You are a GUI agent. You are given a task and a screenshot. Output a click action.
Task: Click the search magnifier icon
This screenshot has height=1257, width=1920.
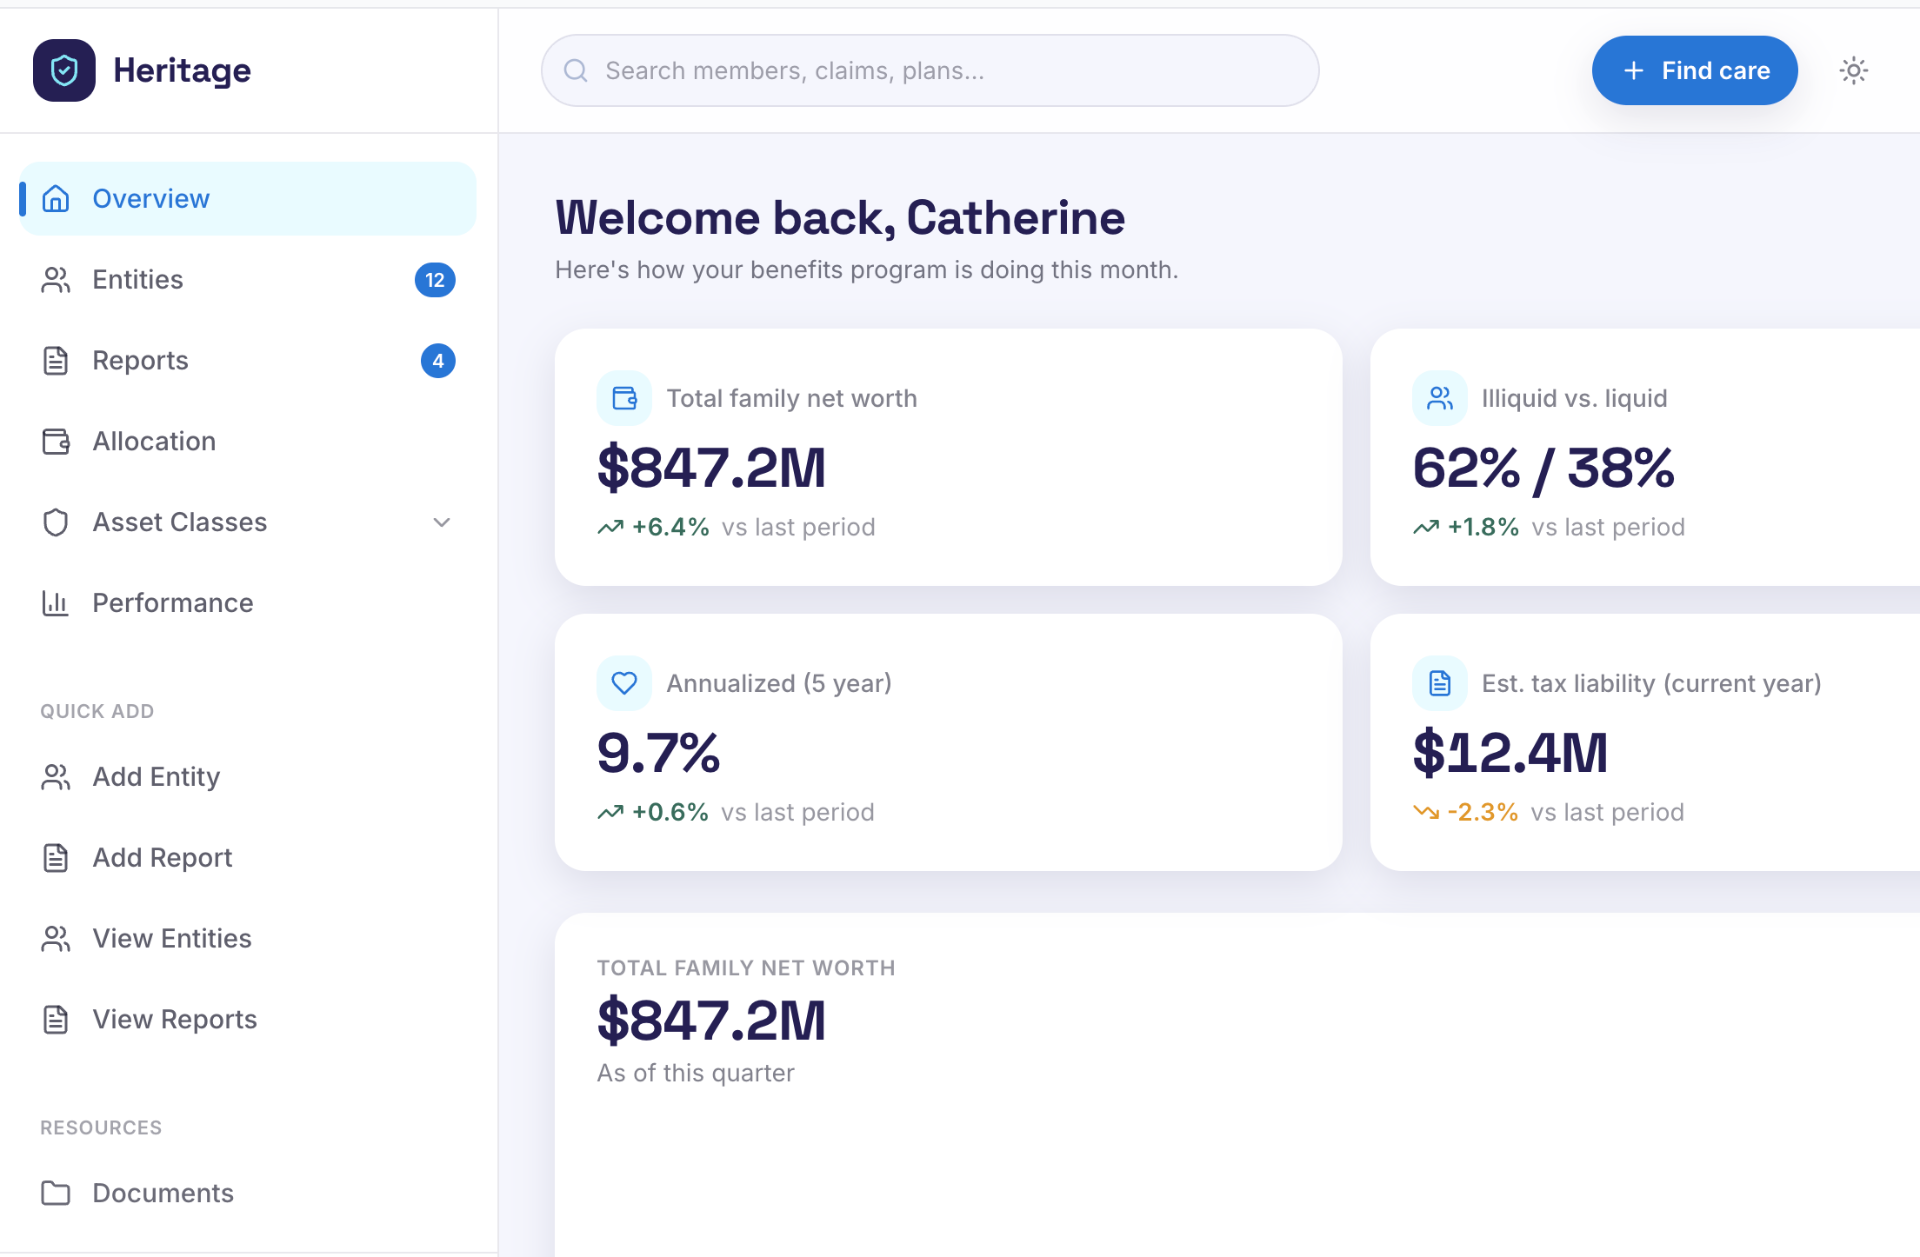(575, 71)
